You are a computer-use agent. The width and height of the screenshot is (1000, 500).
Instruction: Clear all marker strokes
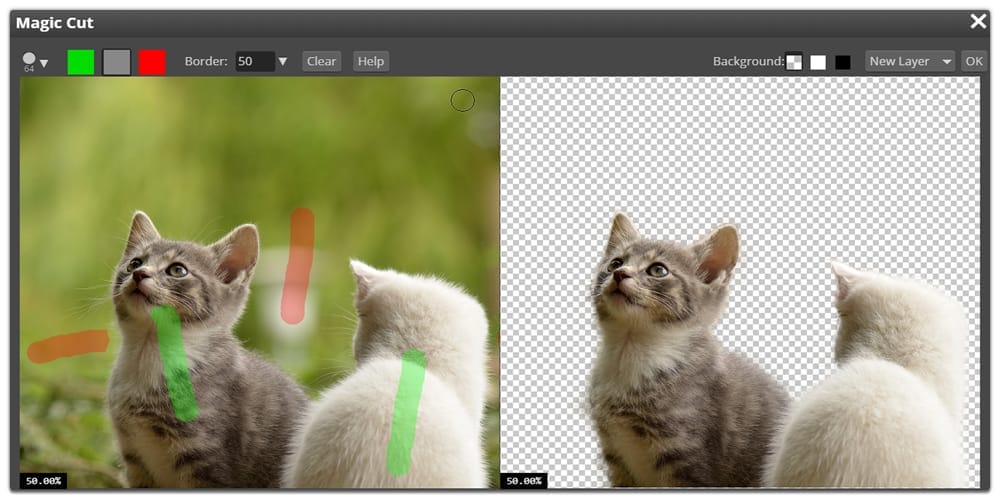(x=321, y=61)
